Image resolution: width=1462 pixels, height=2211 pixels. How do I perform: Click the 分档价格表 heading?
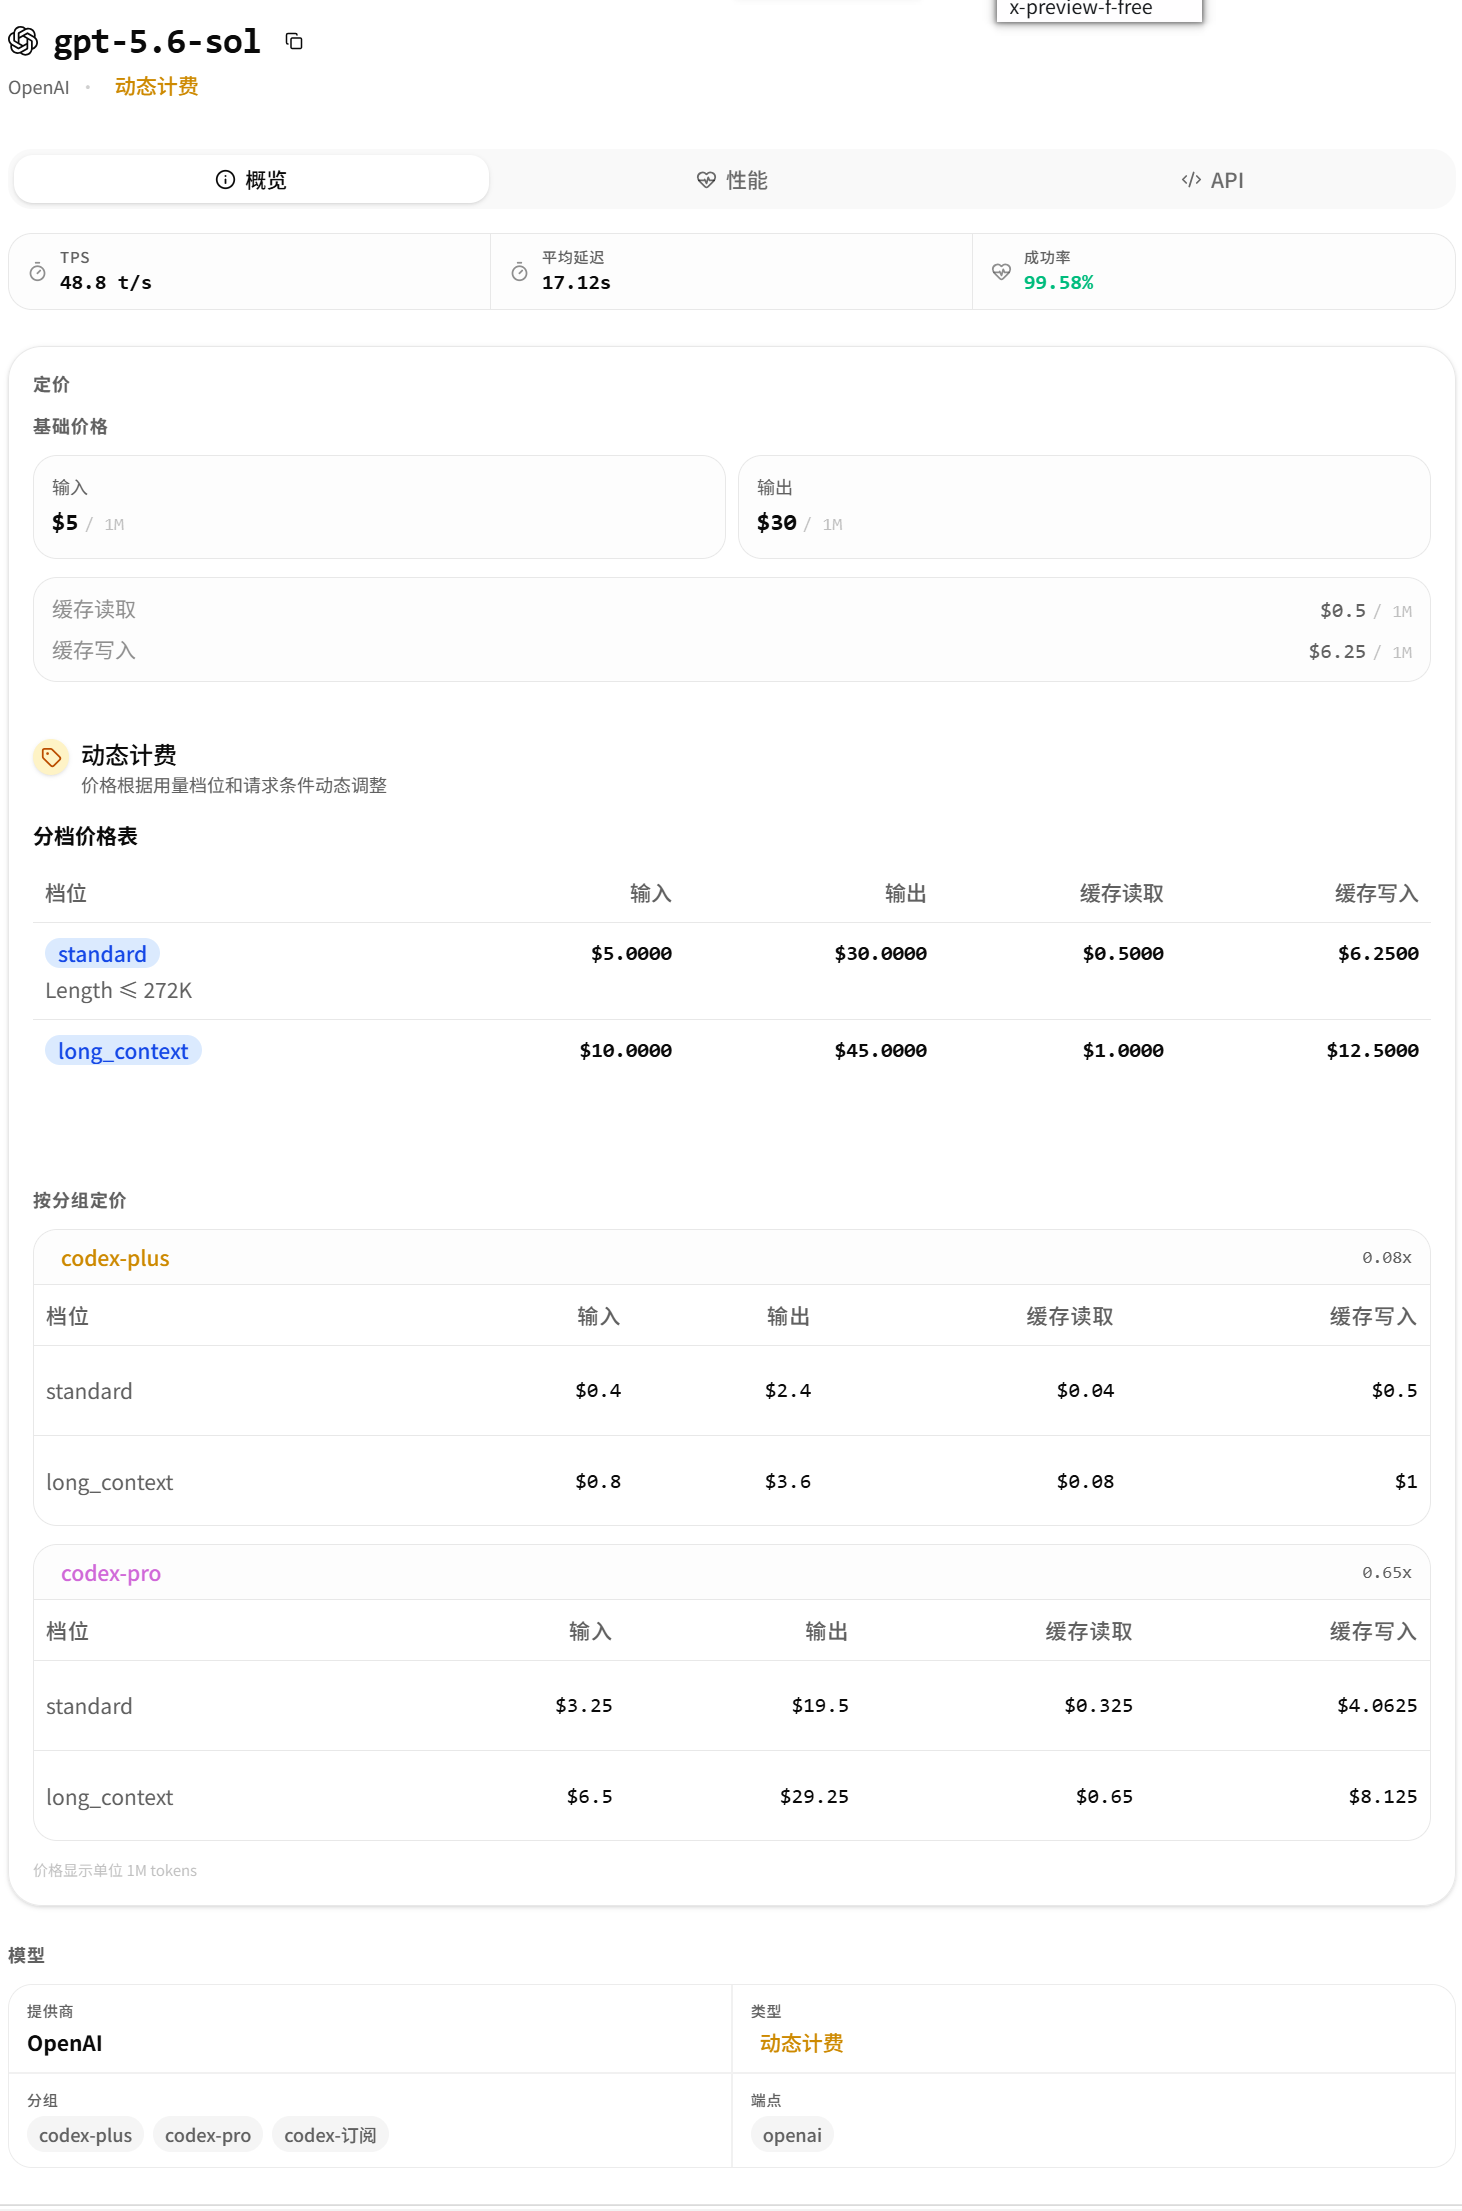tap(85, 837)
